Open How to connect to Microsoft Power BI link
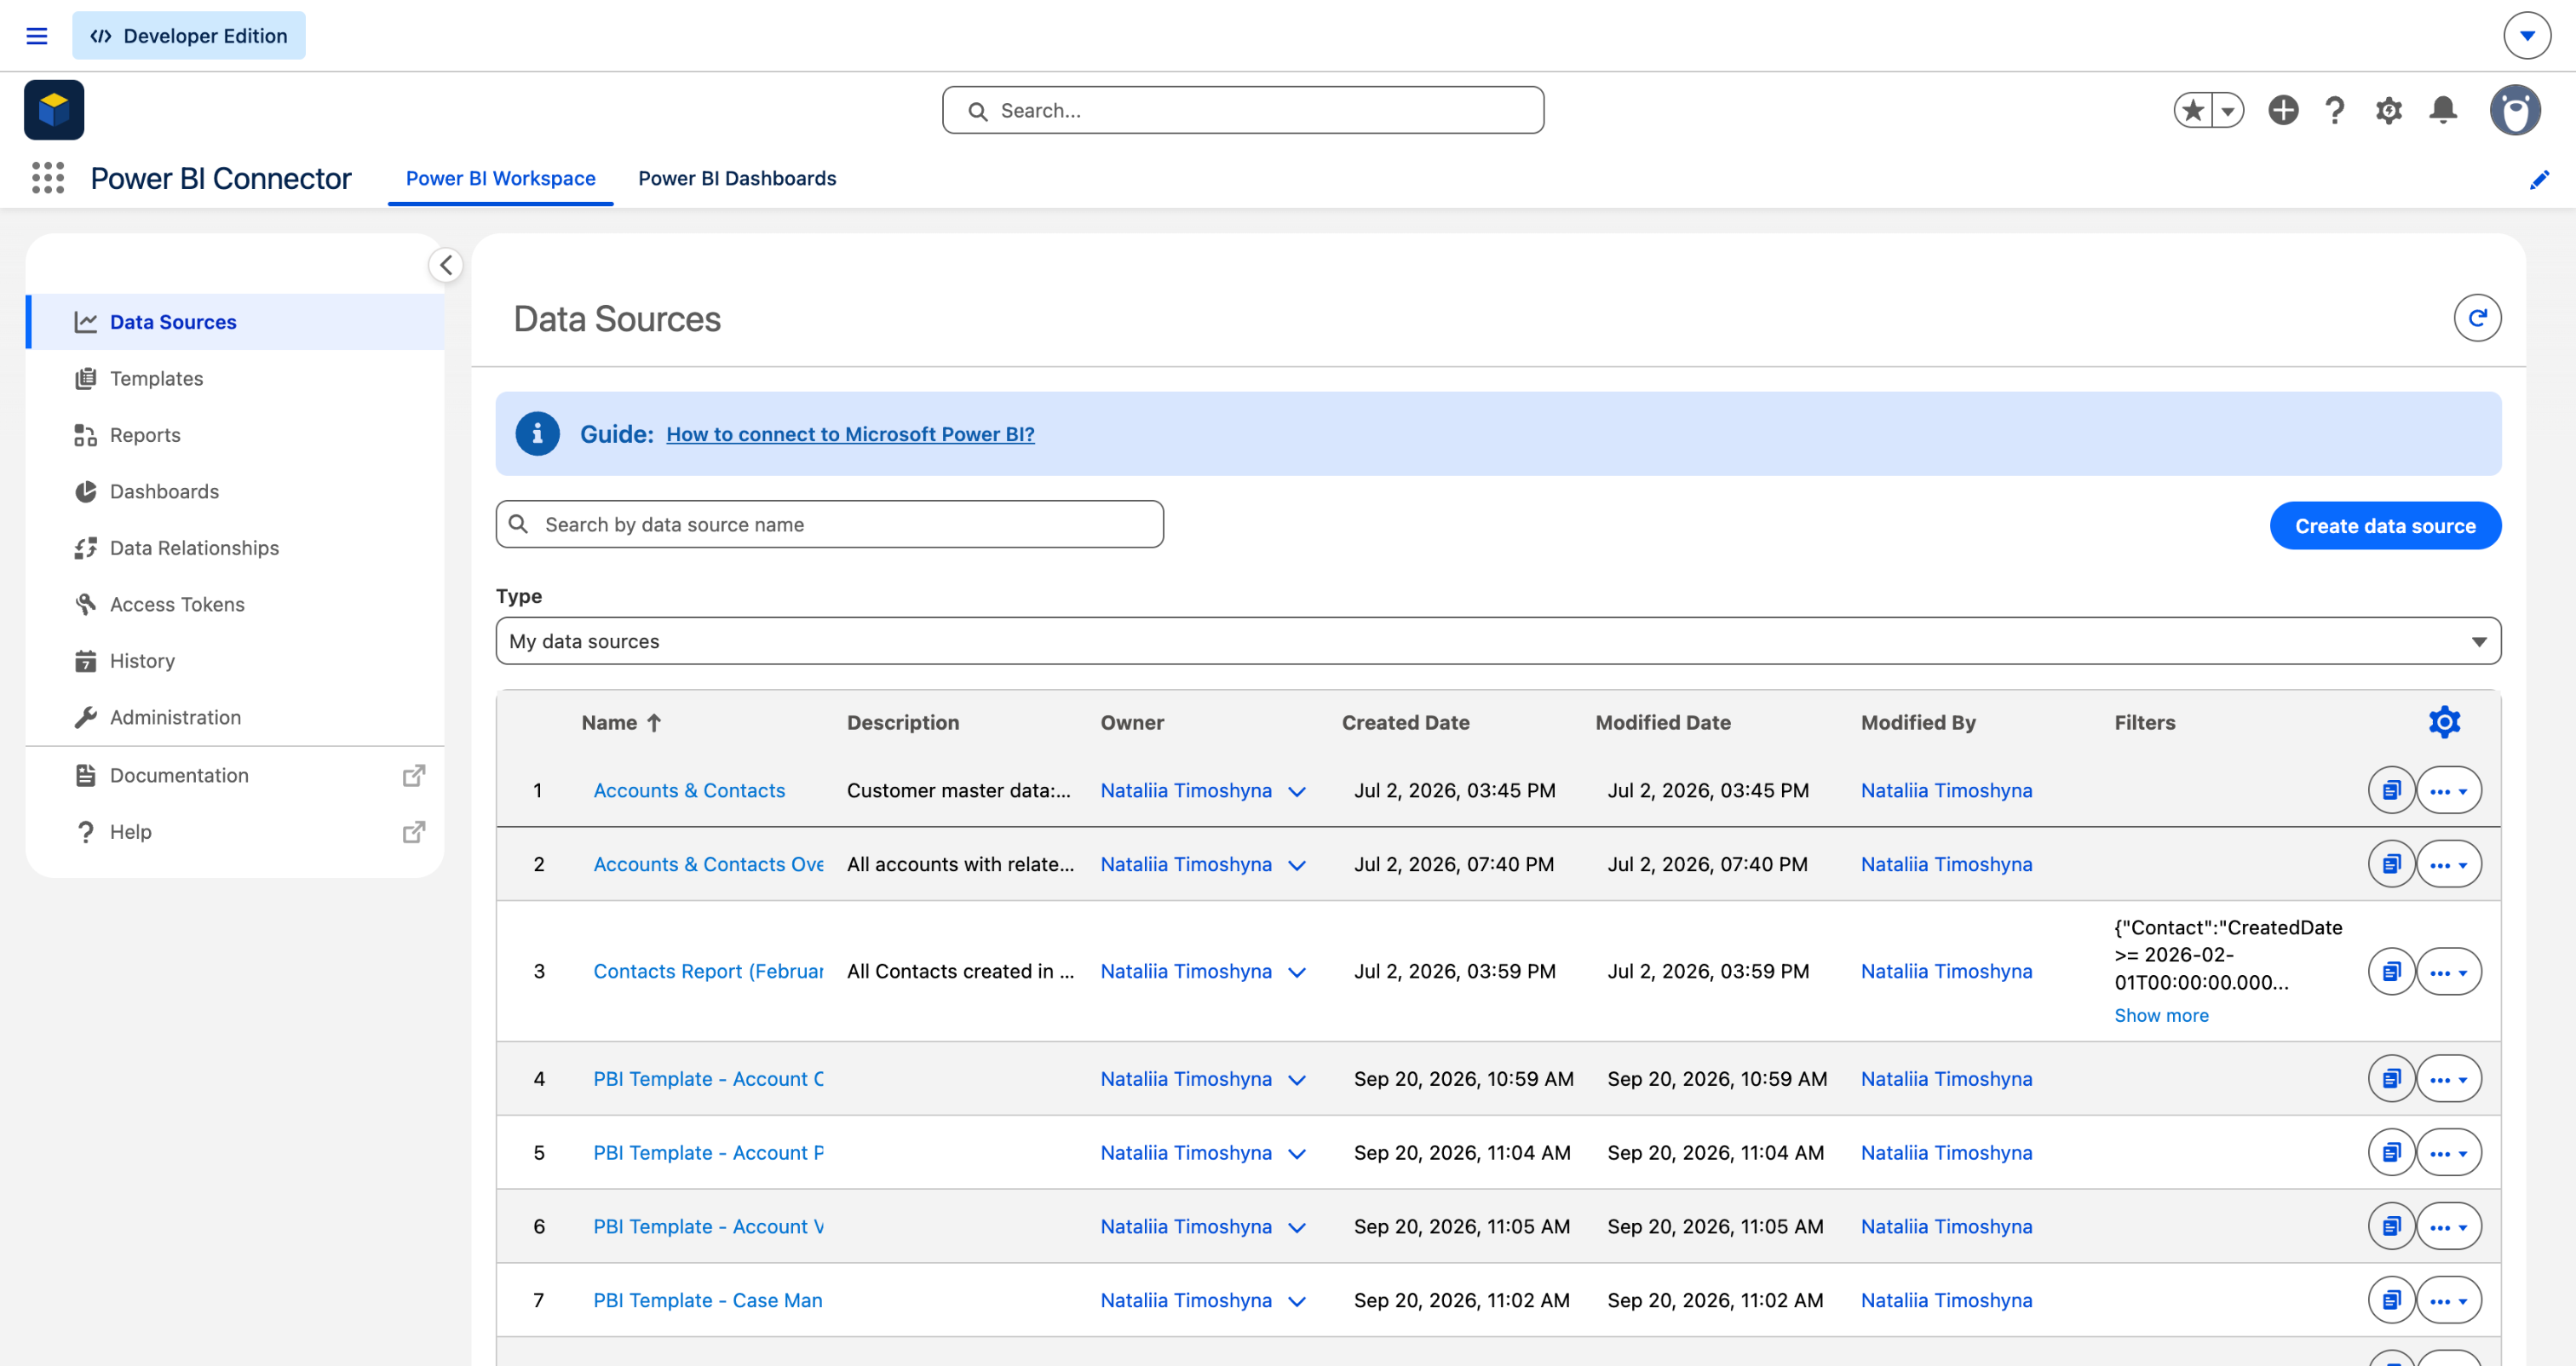This screenshot has height=1366, width=2576. point(850,434)
